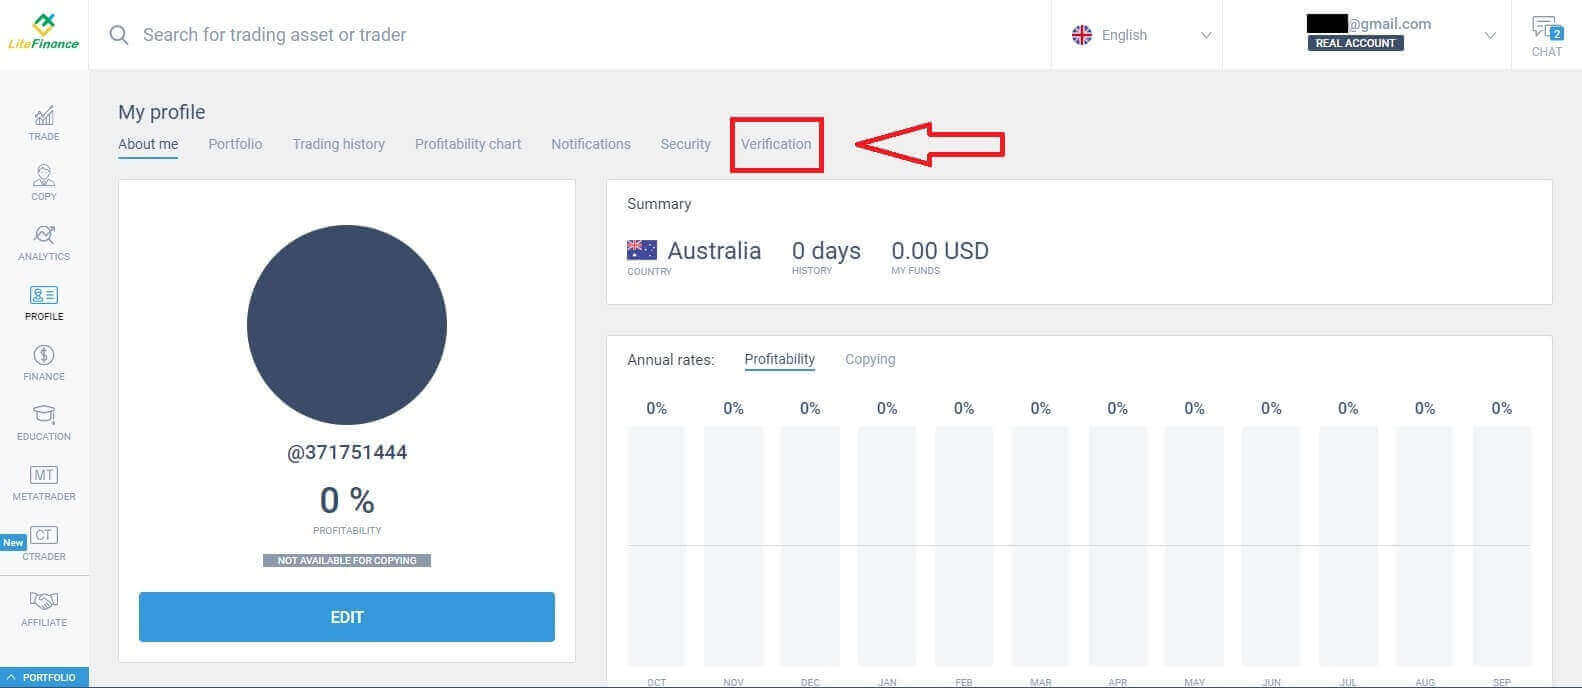Expand the bottom Portfolio panel
This screenshot has height=688, width=1582.
(44, 677)
